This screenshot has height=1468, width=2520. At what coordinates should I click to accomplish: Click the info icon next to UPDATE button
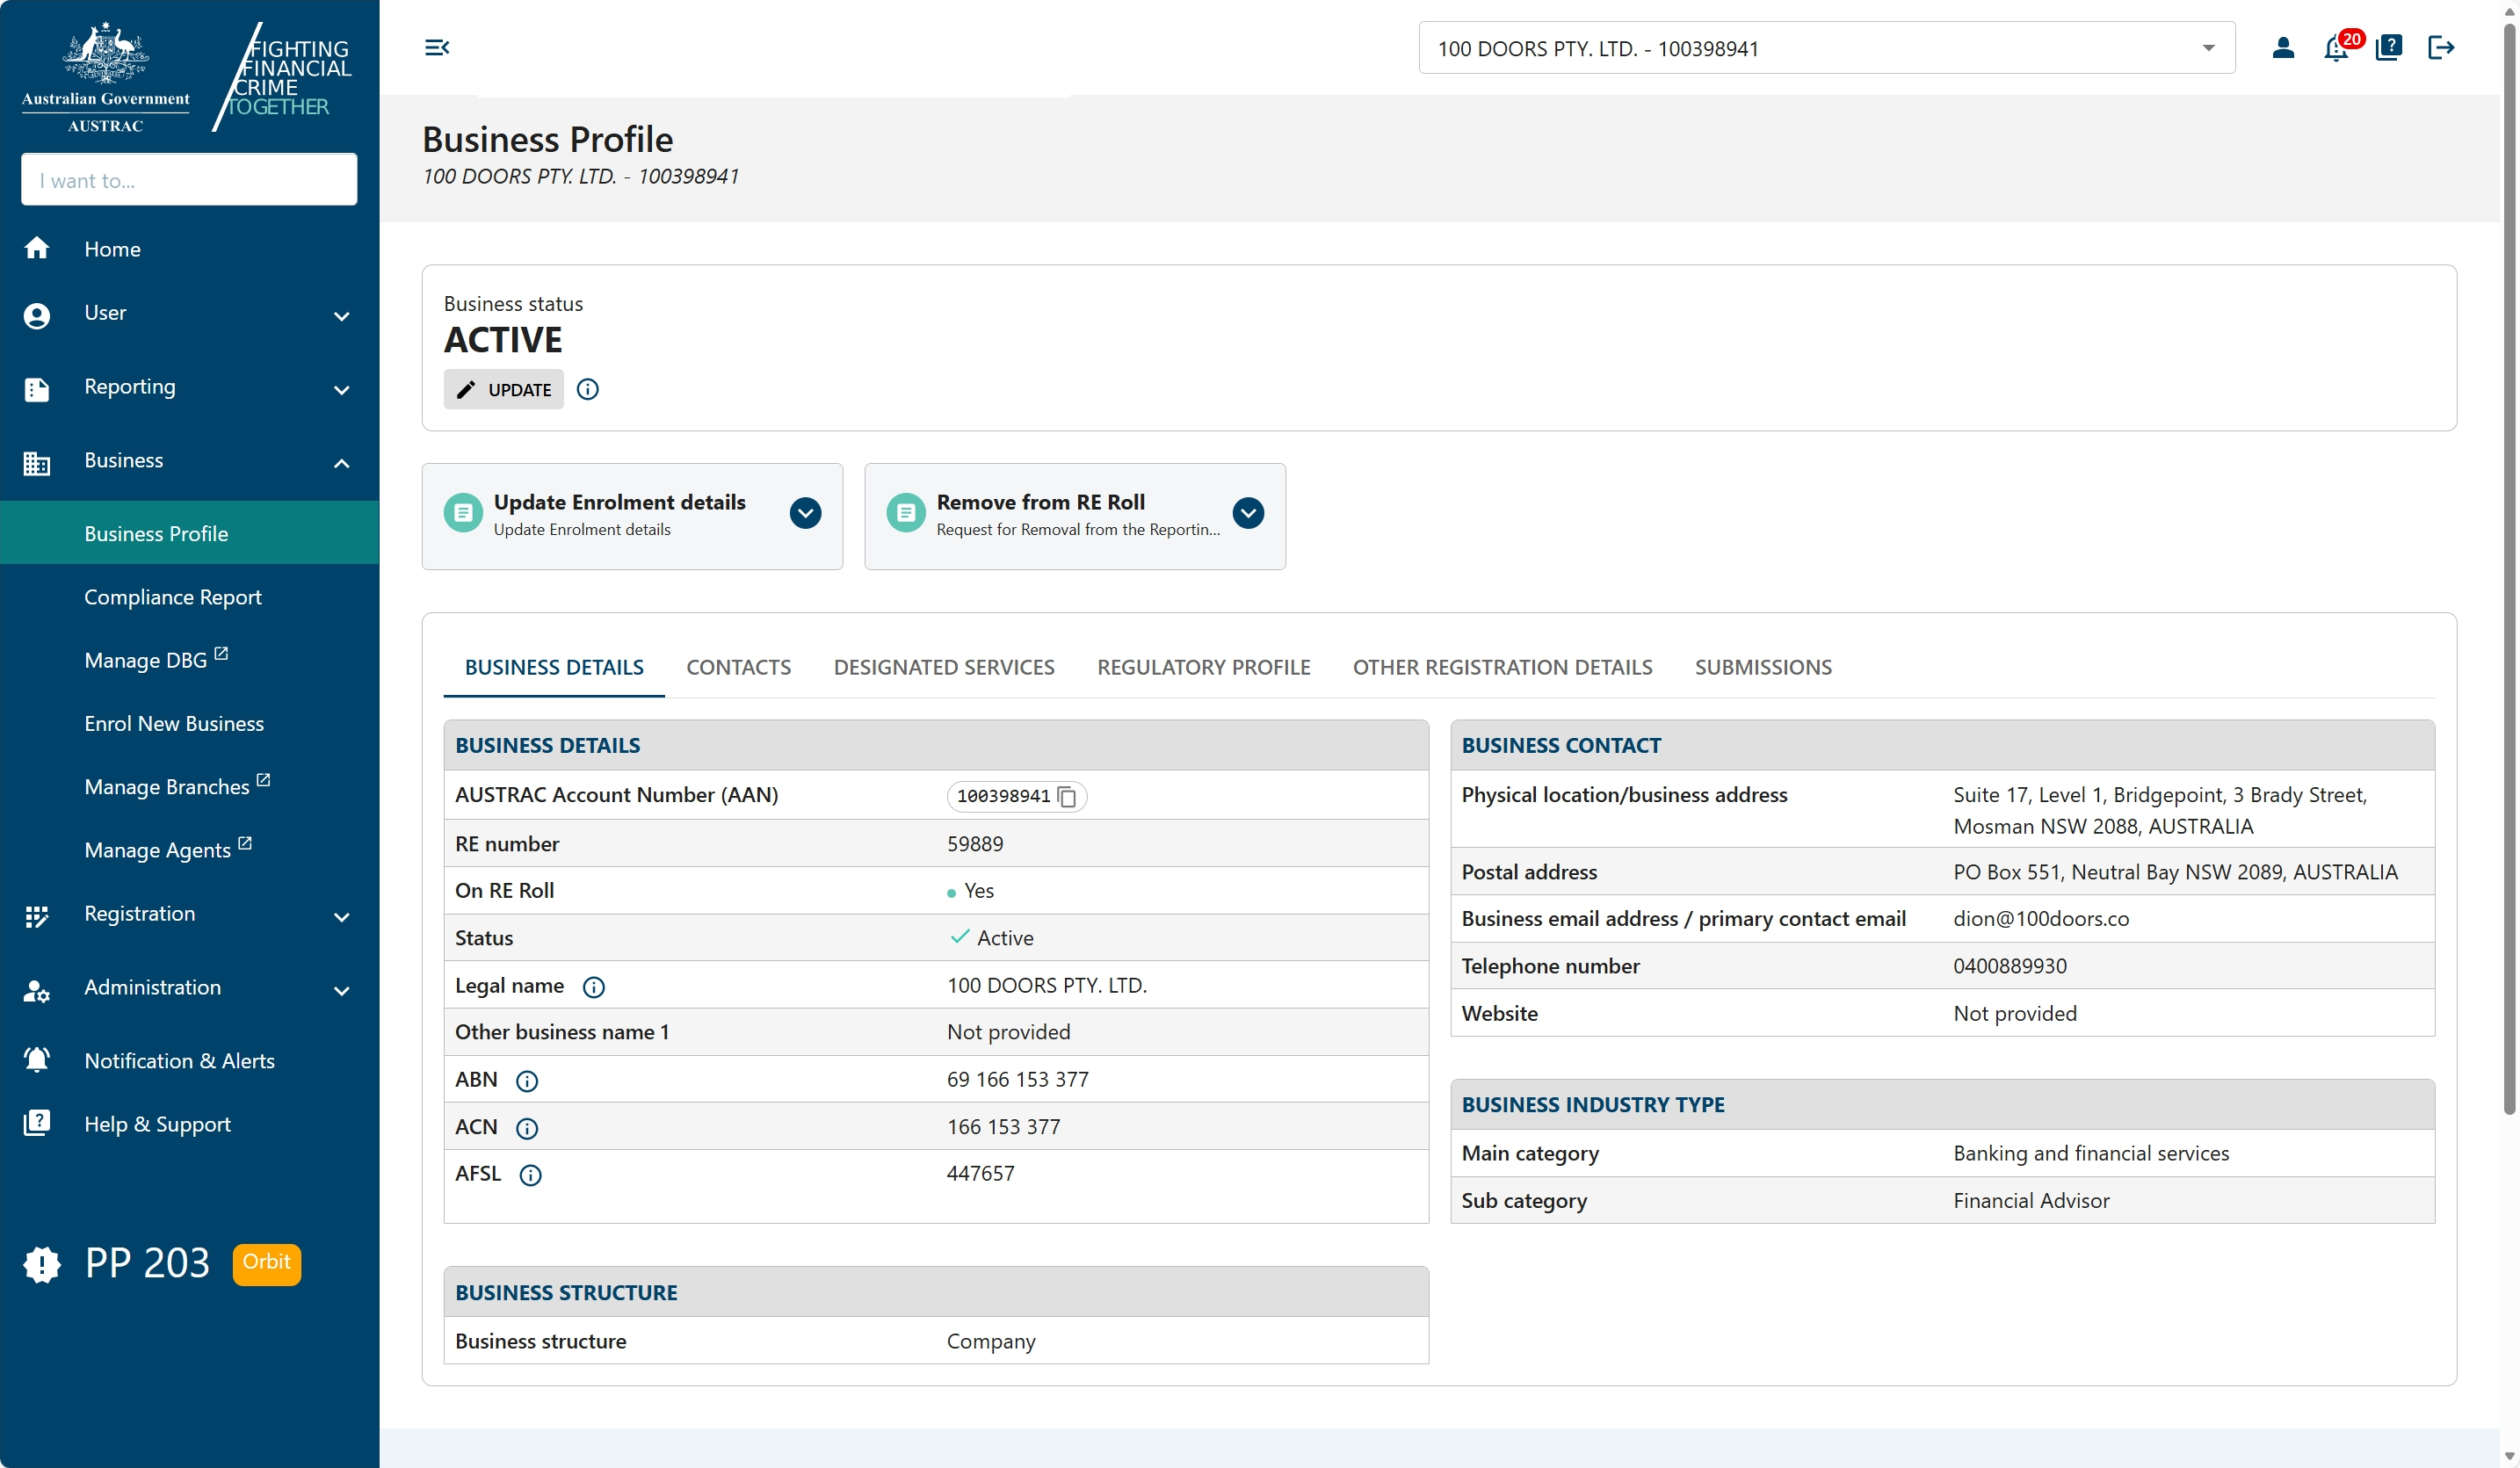point(587,389)
